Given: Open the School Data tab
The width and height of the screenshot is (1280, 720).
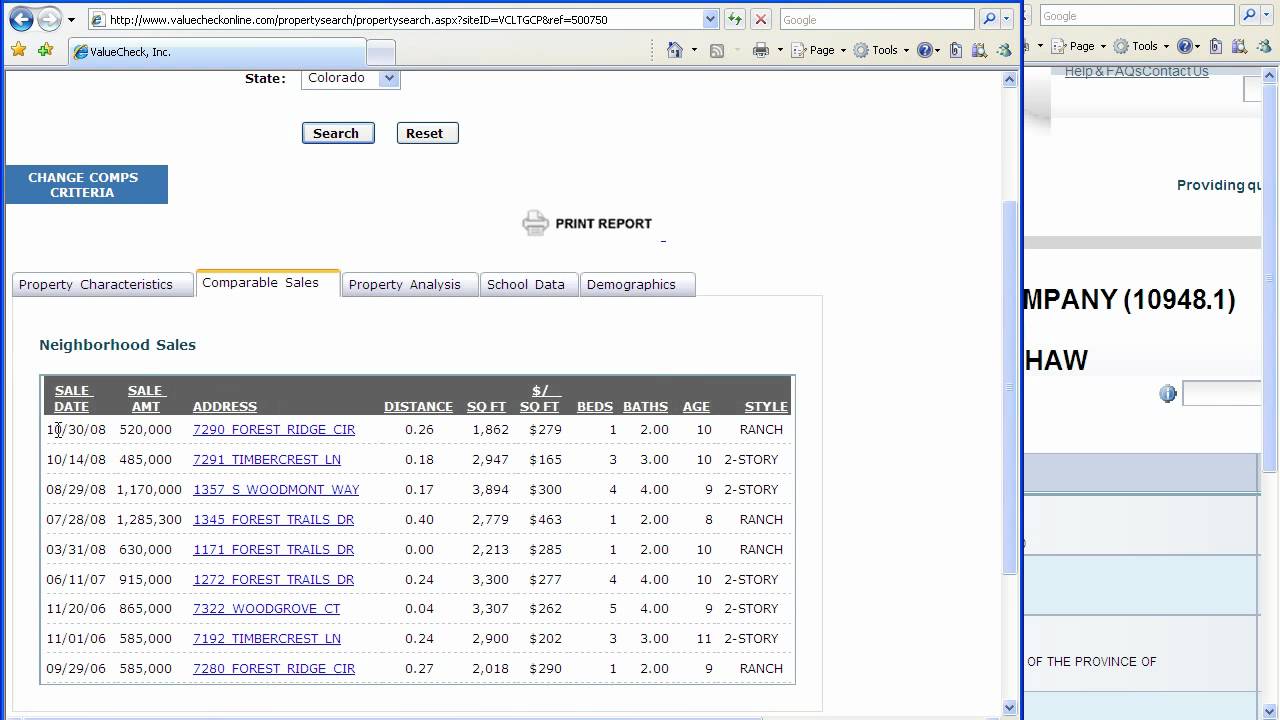Looking at the screenshot, I should pos(528,284).
